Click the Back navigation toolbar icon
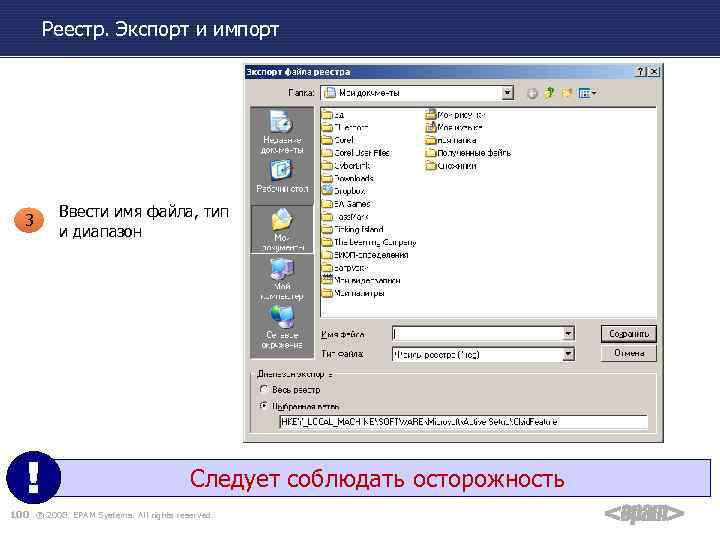 pyautogui.click(x=532, y=94)
